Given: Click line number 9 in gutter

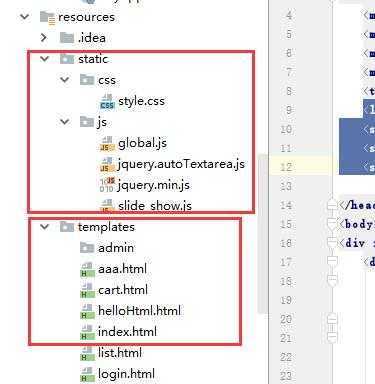Looking at the screenshot, I should pos(289,110).
